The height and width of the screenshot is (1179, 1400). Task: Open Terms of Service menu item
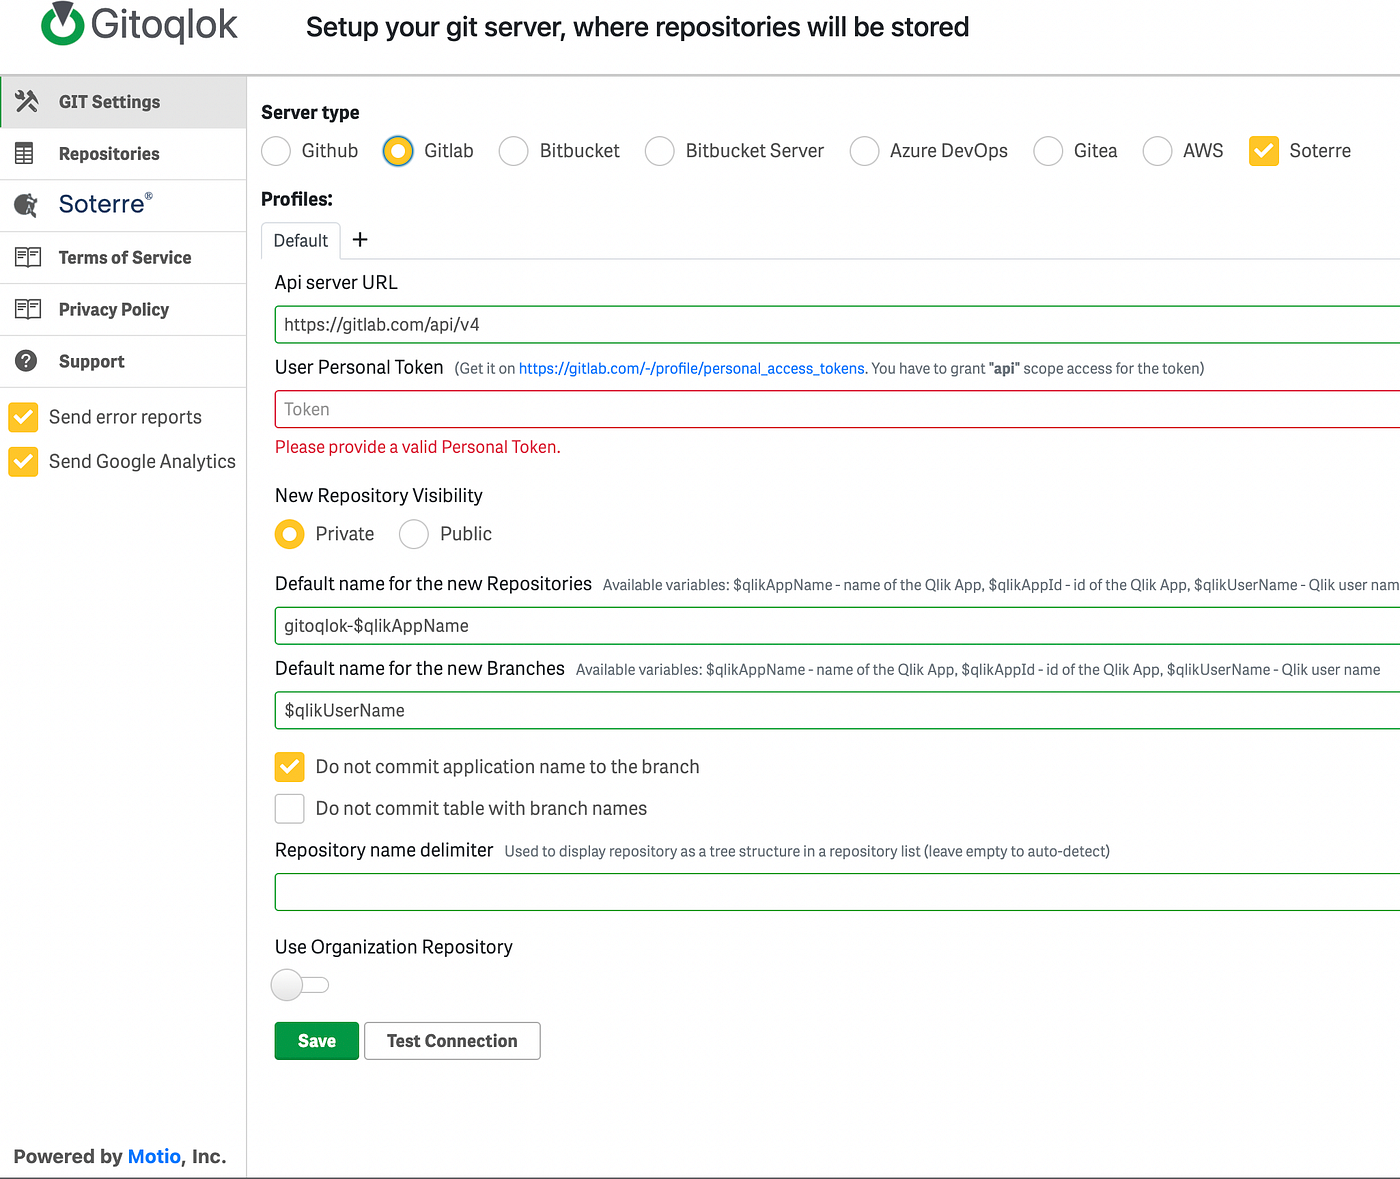pyautogui.click(x=123, y=258)
